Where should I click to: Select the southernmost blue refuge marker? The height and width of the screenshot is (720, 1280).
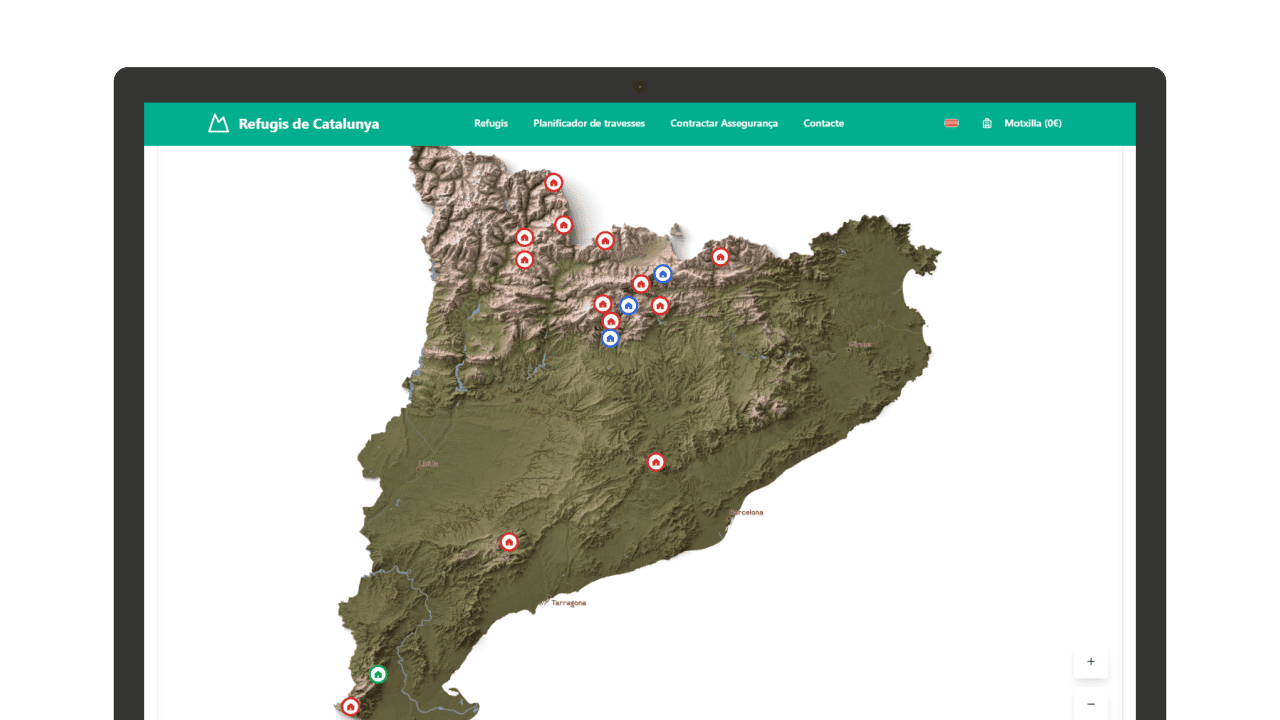coord(611,338)
